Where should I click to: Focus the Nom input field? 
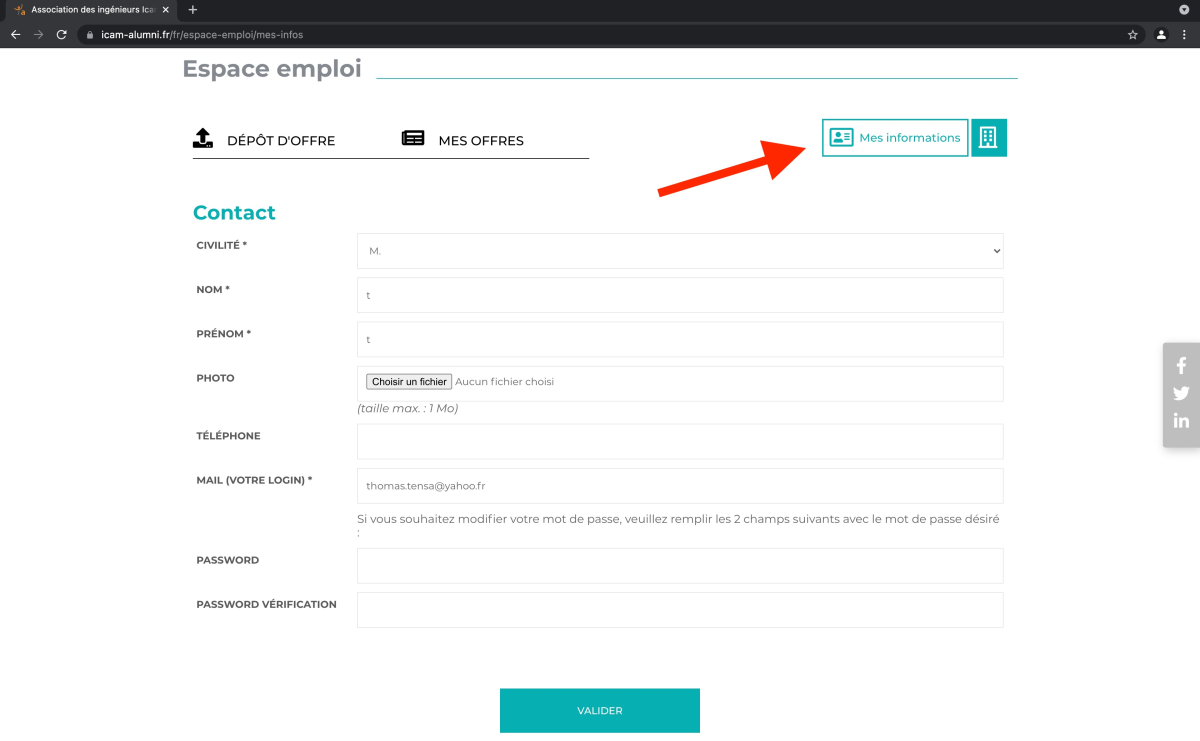pos(680,295)
